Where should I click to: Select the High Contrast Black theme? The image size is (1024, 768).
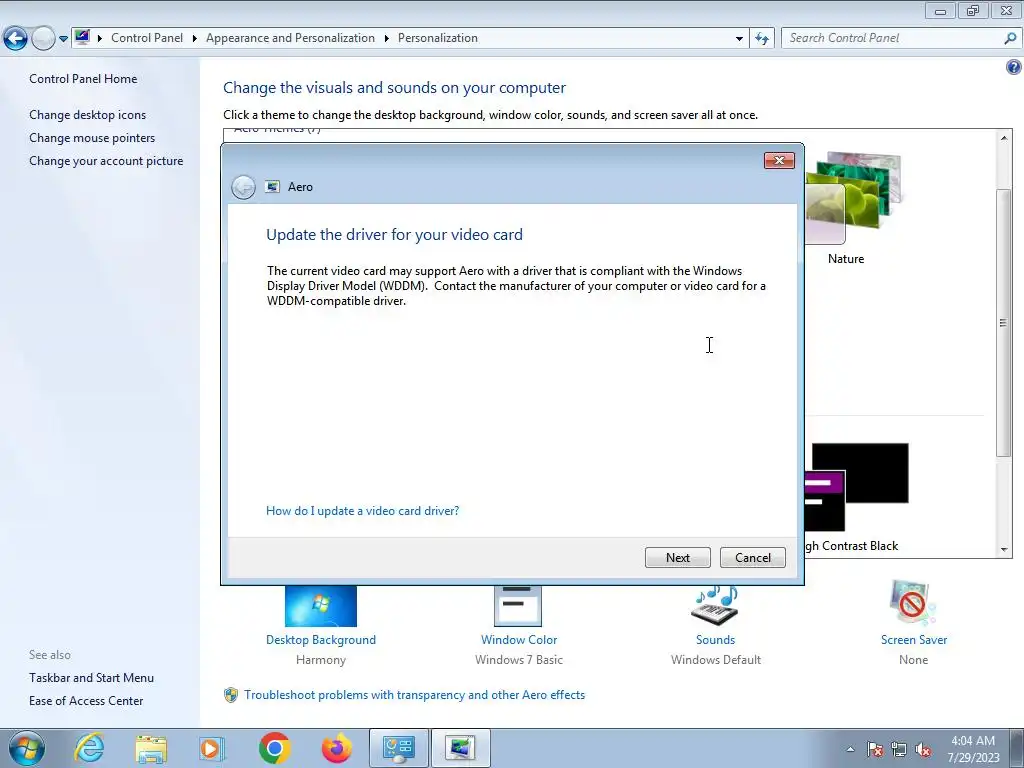click(856, 487)
